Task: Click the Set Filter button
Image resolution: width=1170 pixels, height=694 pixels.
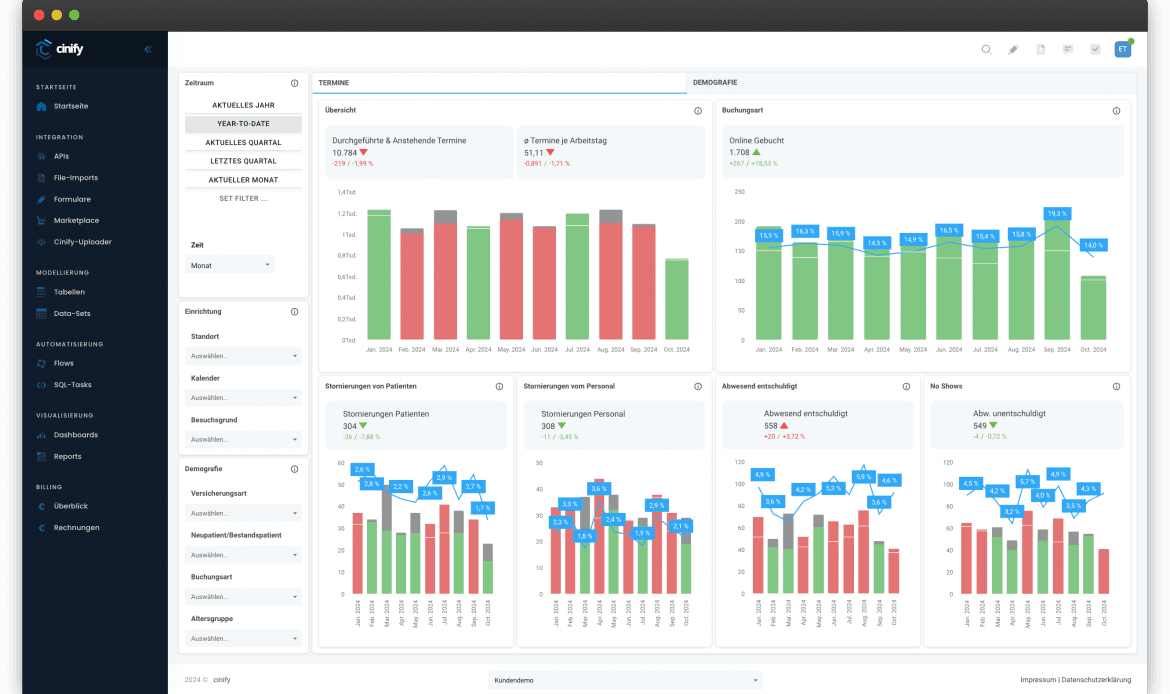Action: point(243,199)
